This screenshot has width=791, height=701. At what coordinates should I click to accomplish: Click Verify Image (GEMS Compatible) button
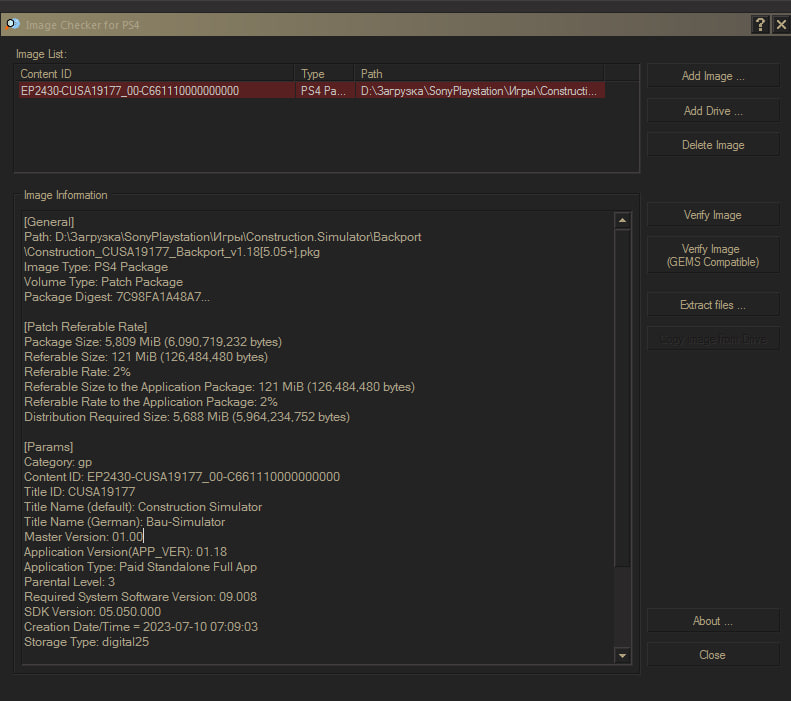coord(713,256)
